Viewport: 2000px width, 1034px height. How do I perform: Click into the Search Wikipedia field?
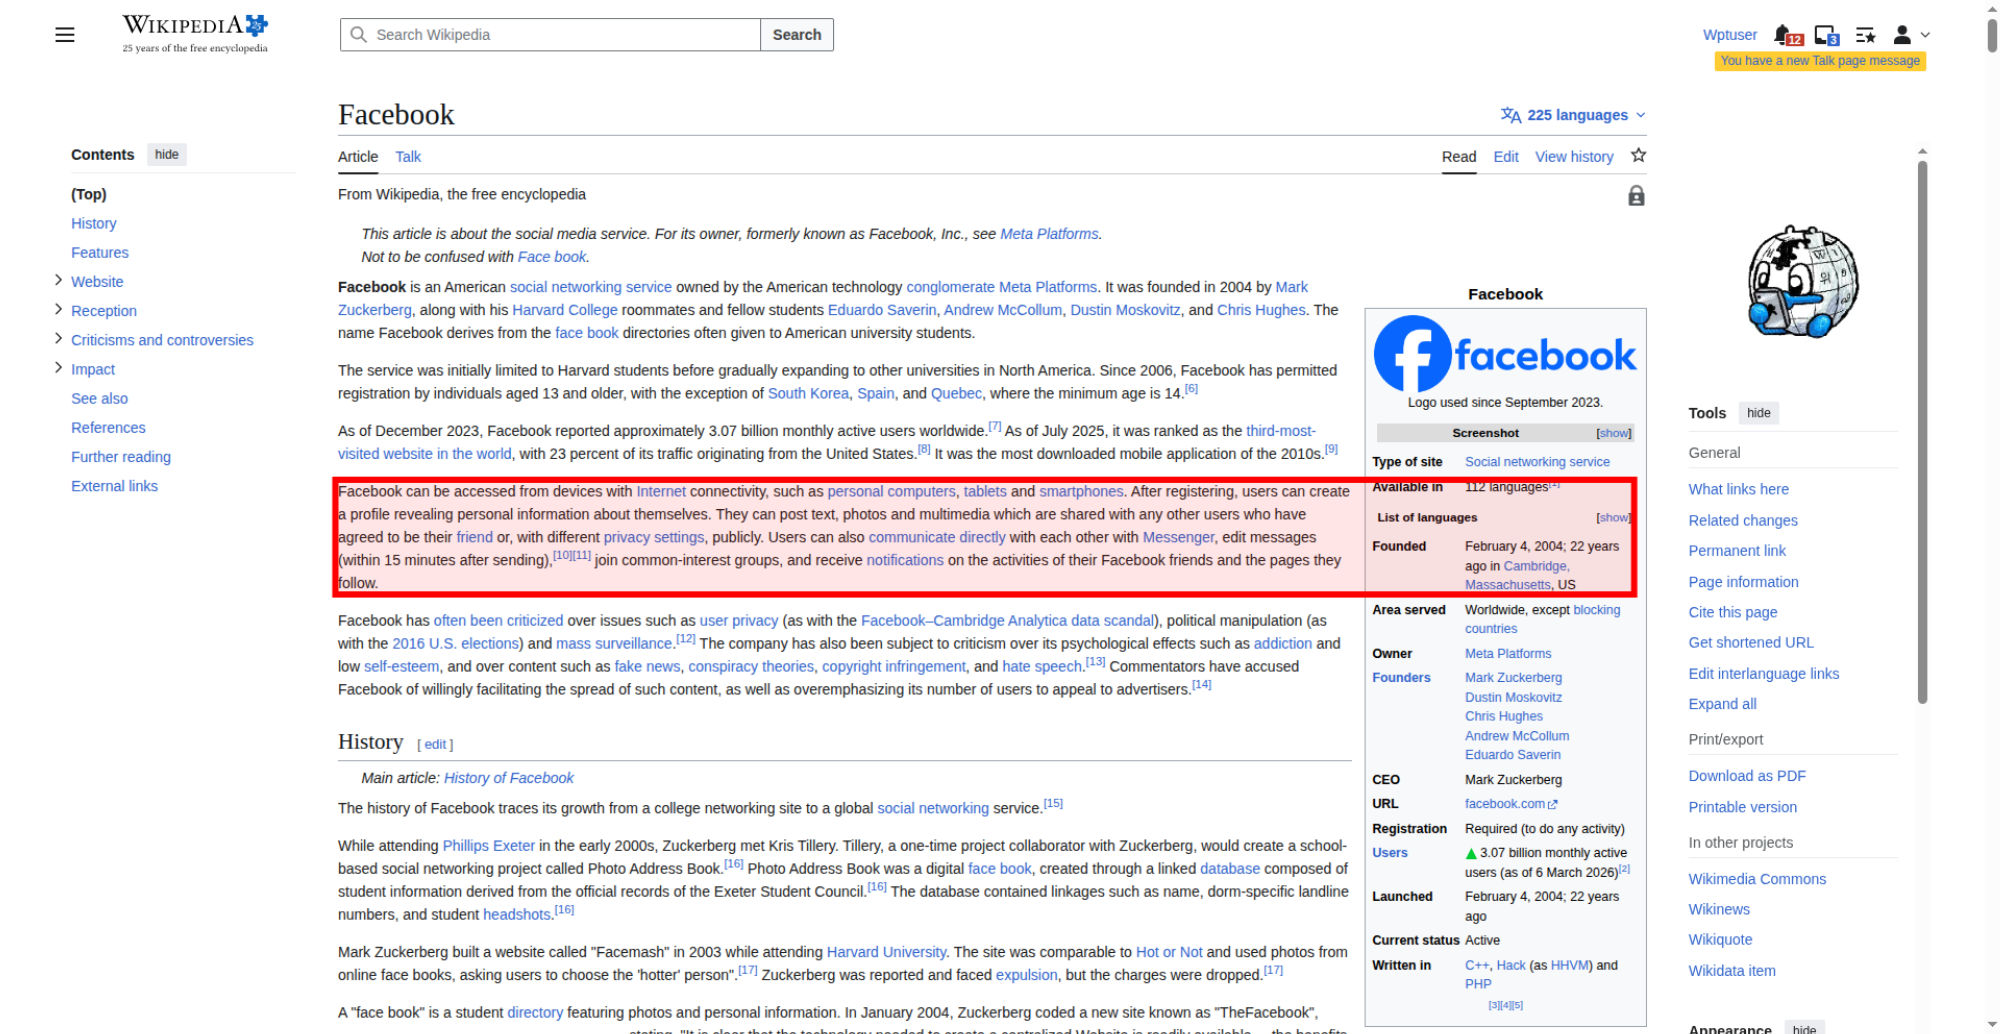(560, 35)
